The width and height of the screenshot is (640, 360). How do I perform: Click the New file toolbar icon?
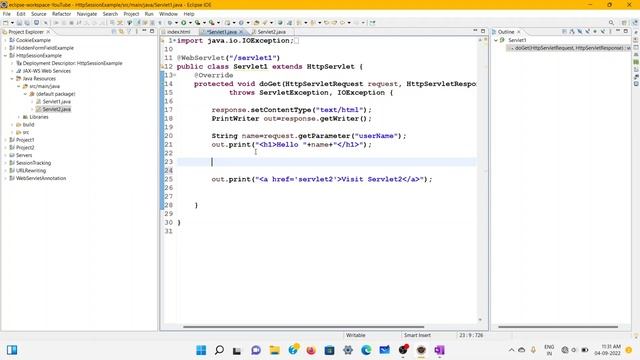pos(5,23)
